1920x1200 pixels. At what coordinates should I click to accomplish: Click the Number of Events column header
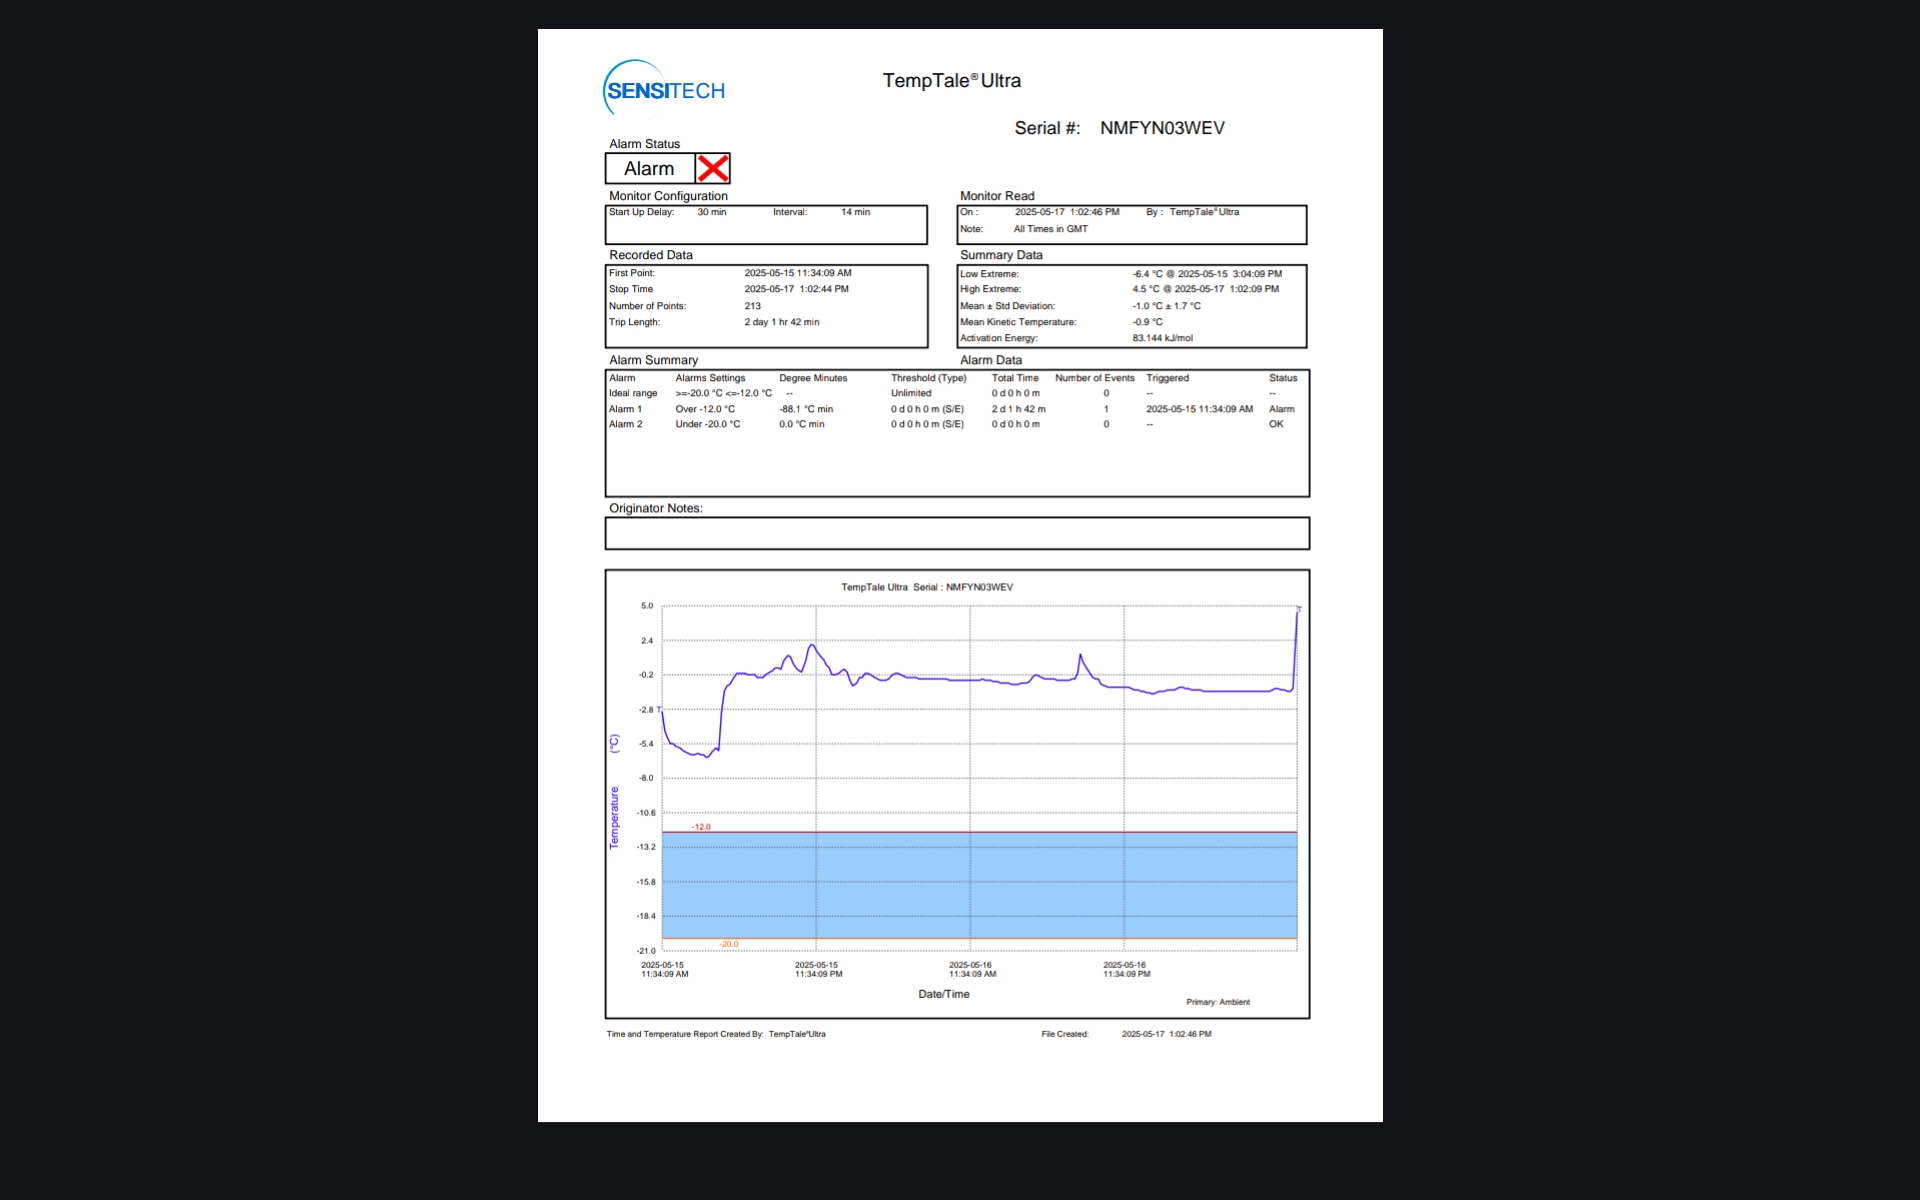click(x=1094, y=378)
